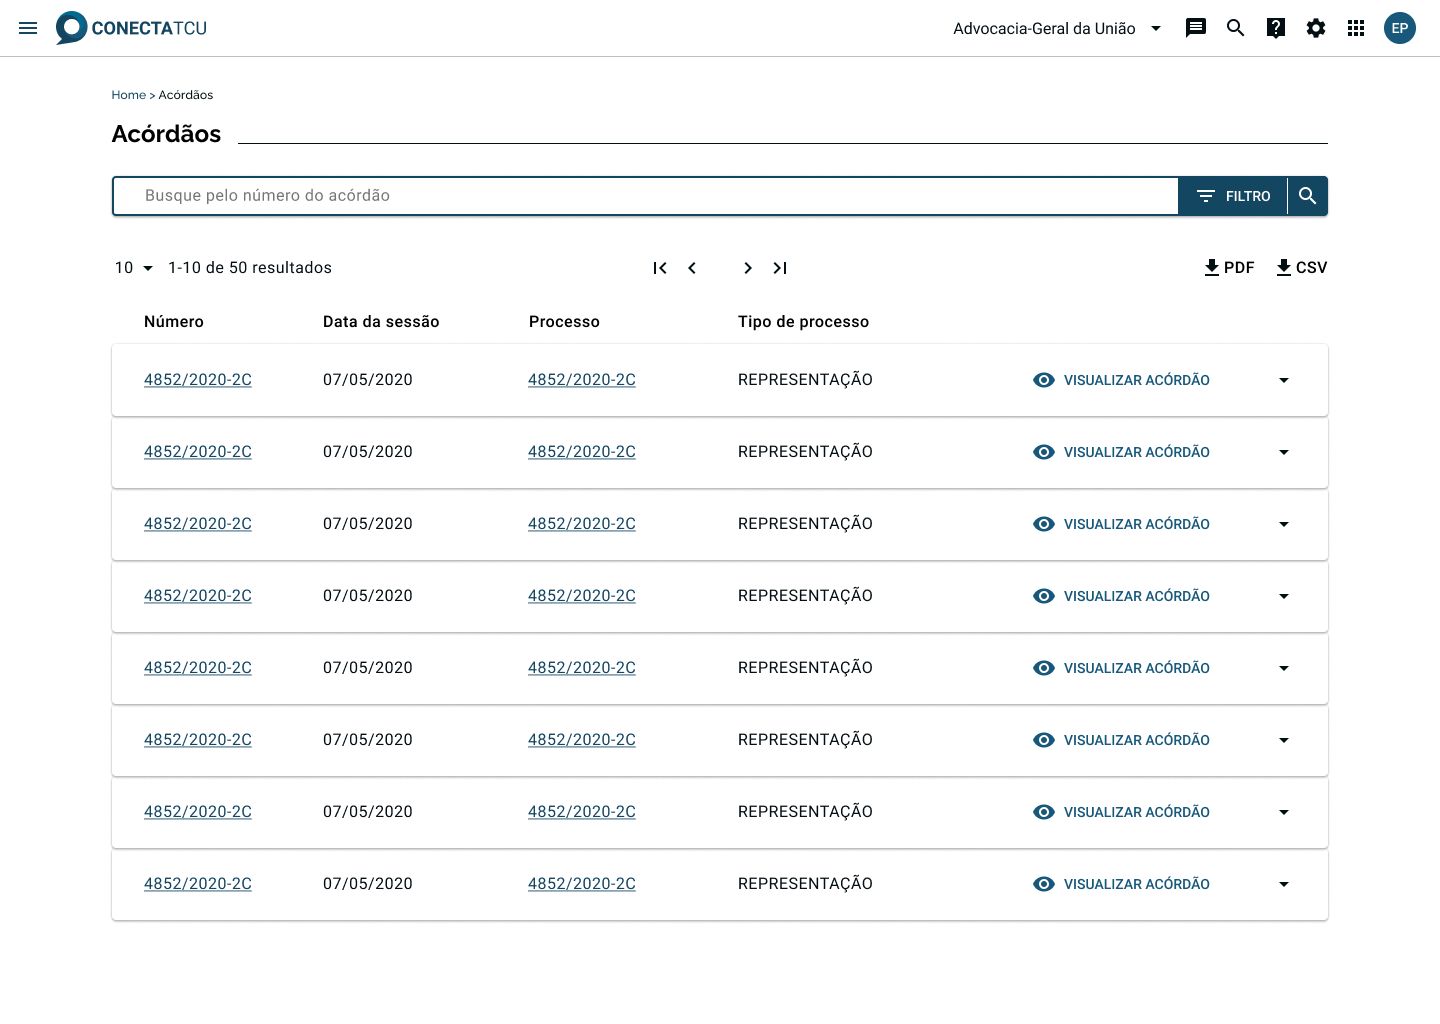Viewport: 1440px width, 1024px height.
Task: Export results as CSV
Action: click(x=1301, y=268)
